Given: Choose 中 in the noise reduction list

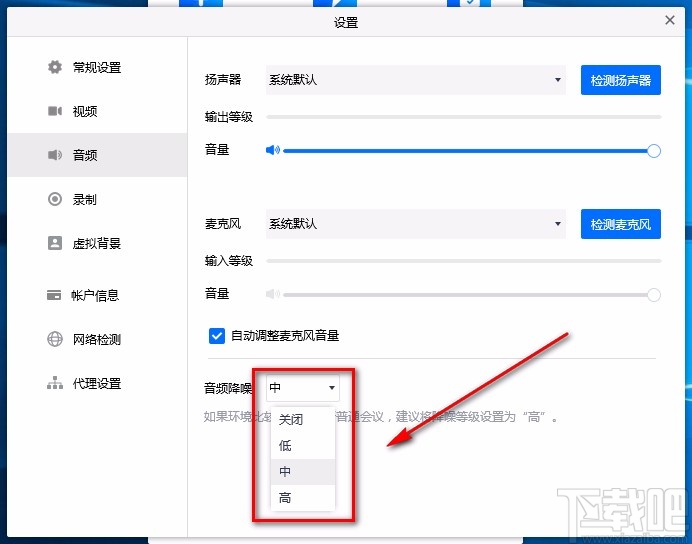Looking at the screenshot, I should [303, 472].
